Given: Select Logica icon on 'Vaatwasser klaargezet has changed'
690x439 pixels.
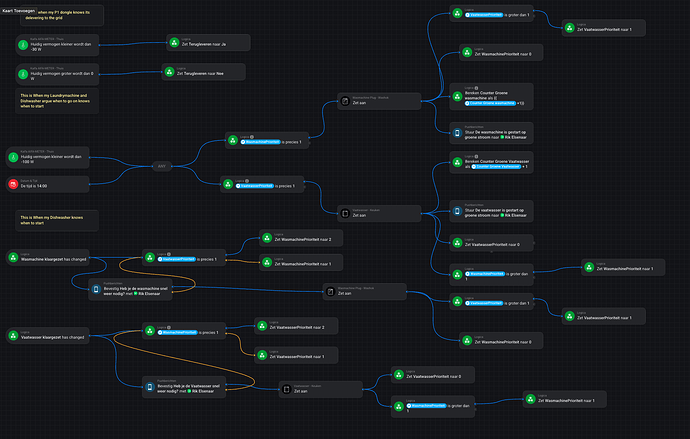Looking at the screenshot, I should [13, 336].
